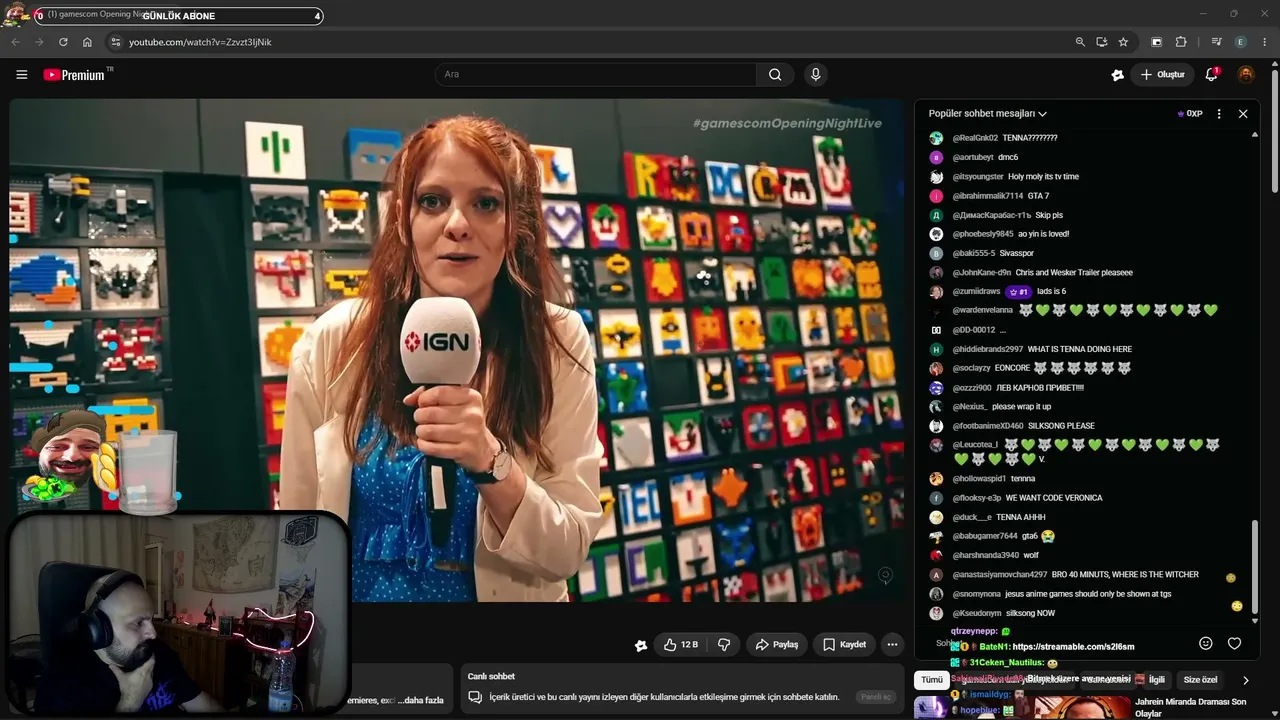Show more filter chips with arrow
The image size is (1280, 720).
tap(1245, 680)
